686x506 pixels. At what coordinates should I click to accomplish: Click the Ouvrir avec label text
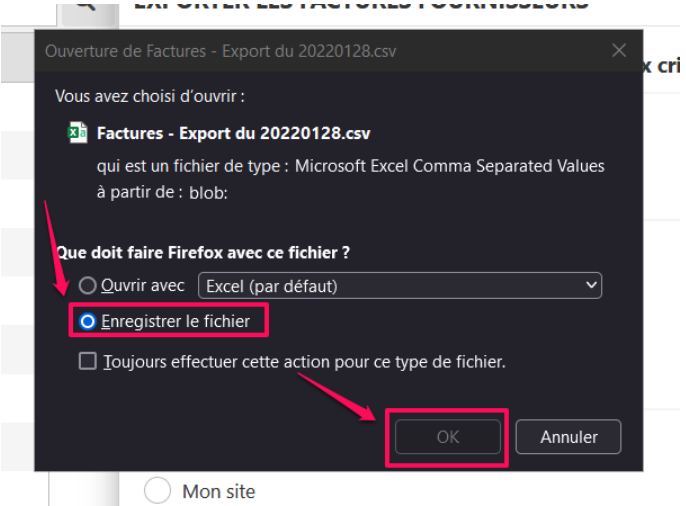pos(143,286)
